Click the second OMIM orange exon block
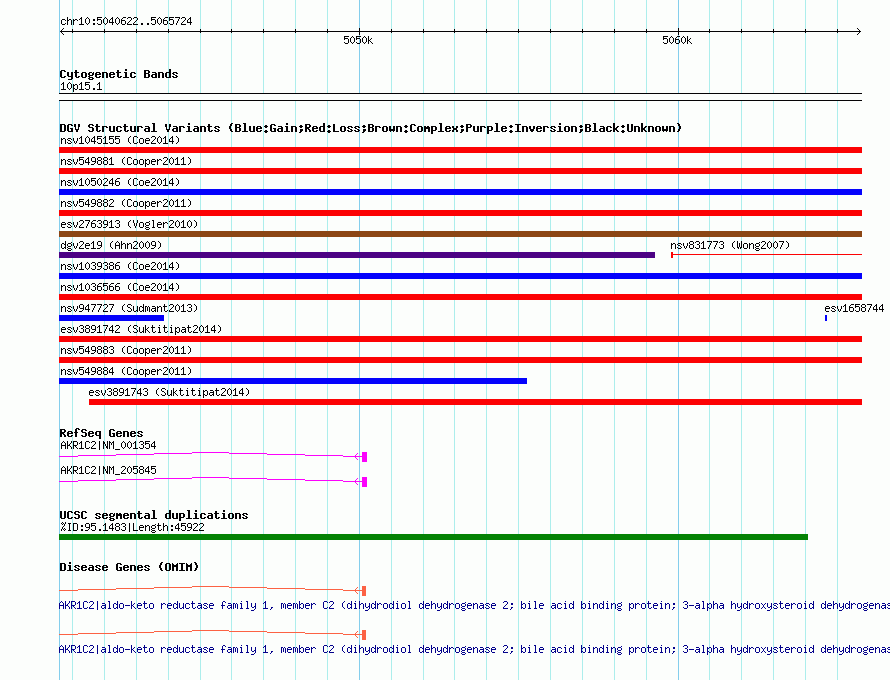This screenshot has height=680, width=890. pyautogui.click(x=364, y=635)
